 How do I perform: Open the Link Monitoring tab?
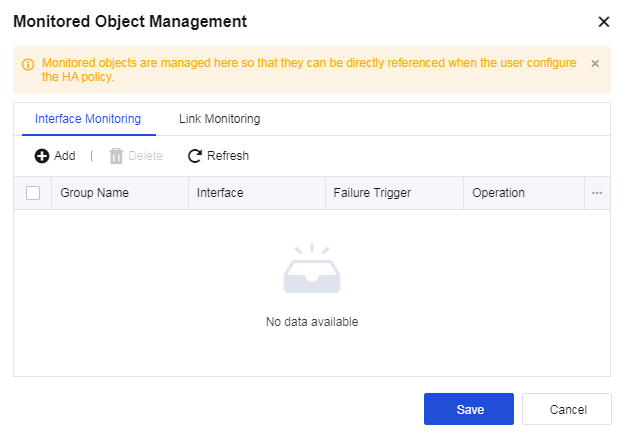[219, 119]
